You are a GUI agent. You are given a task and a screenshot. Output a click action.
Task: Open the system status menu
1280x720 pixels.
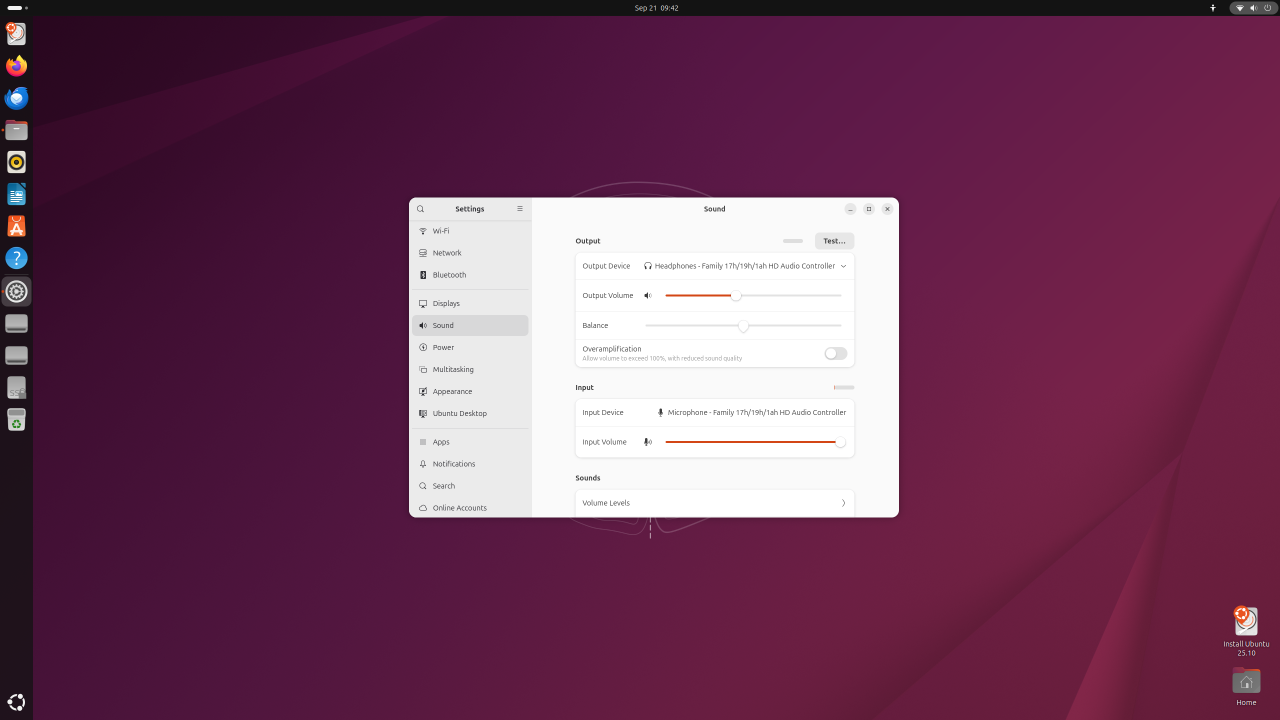pos(1252,7)
